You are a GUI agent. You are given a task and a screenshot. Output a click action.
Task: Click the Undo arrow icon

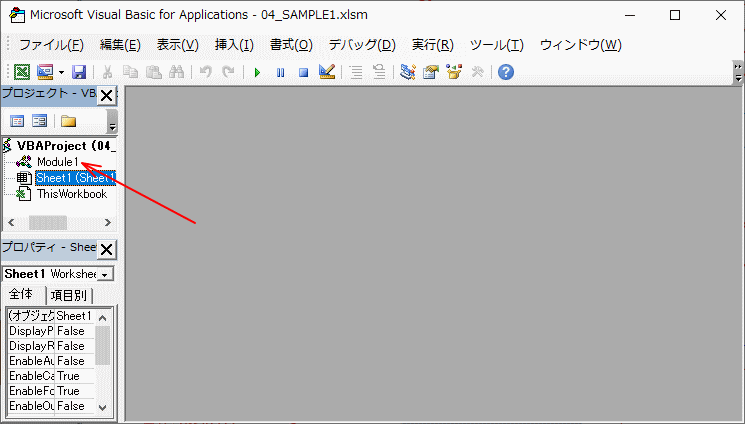tap(205, 72)
